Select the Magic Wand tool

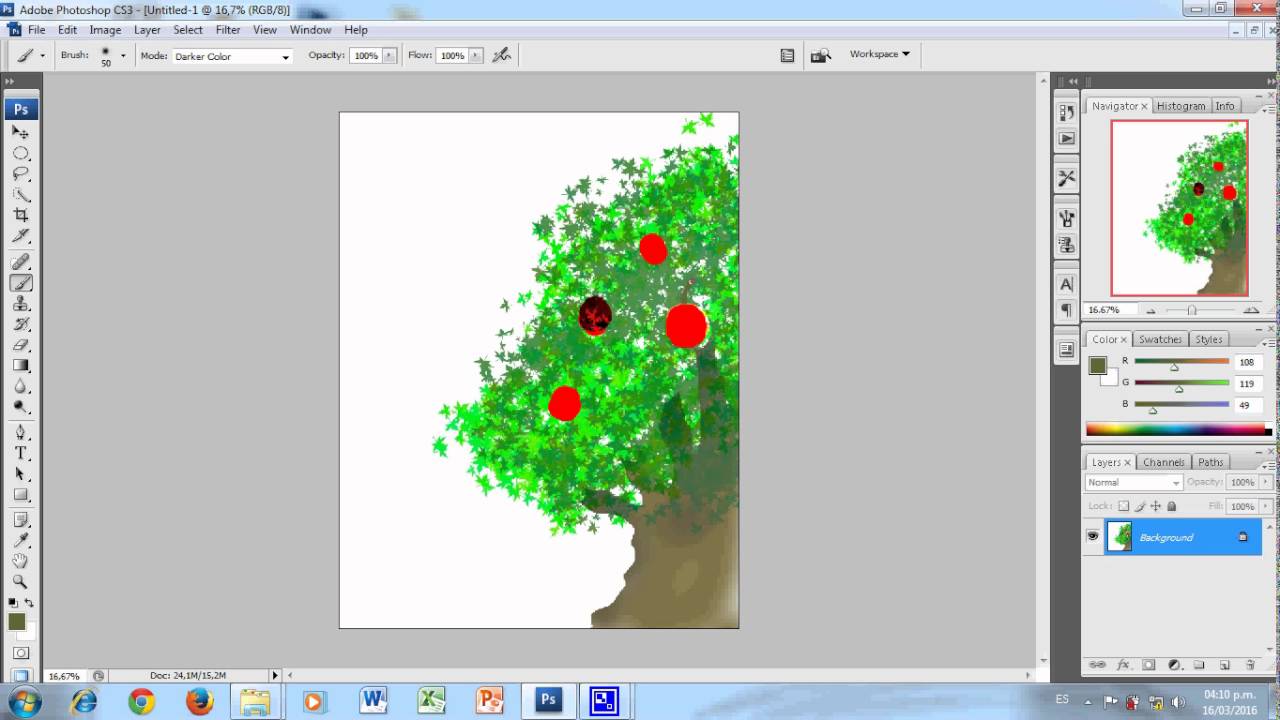[21, 195]
